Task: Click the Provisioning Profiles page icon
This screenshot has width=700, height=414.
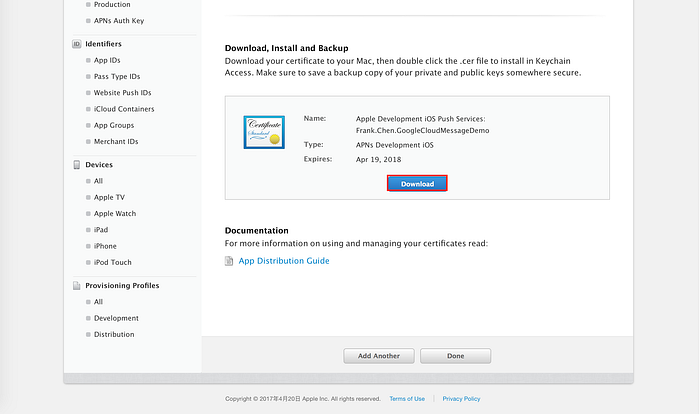Action: [x=77, y=286]
